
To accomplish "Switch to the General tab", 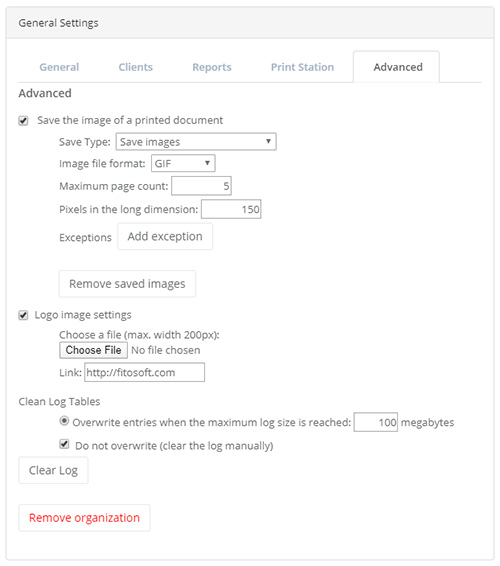I will click(x=59, y=67).
